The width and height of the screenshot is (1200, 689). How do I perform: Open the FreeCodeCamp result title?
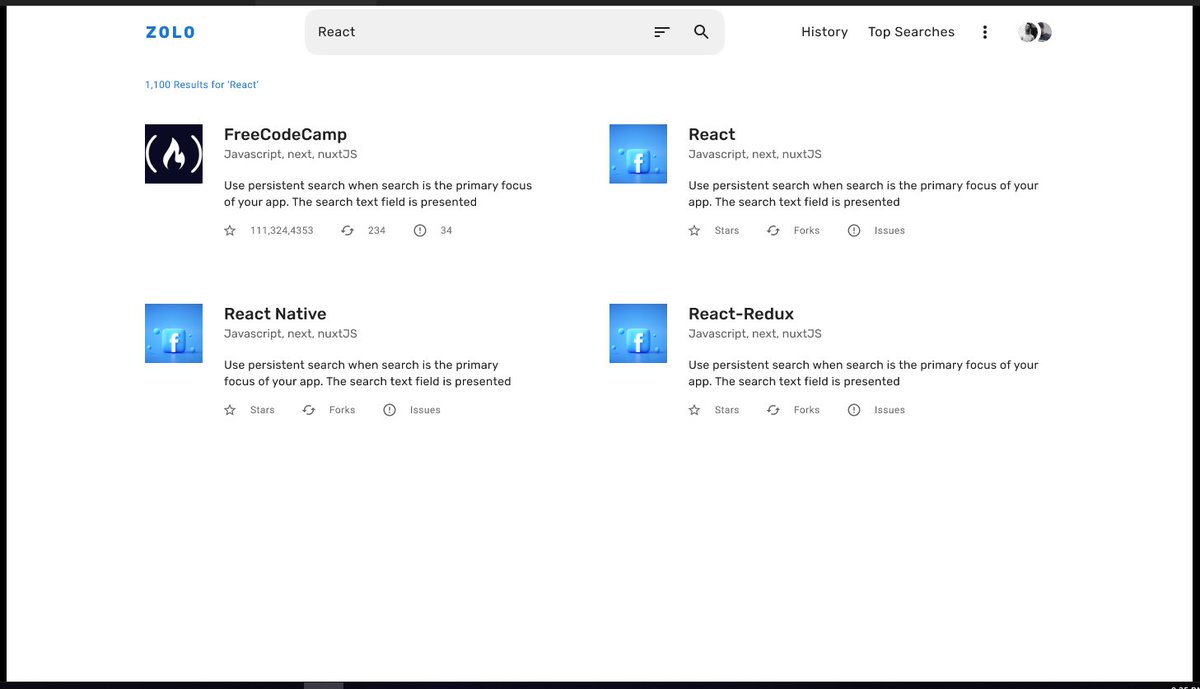[285, 134]
